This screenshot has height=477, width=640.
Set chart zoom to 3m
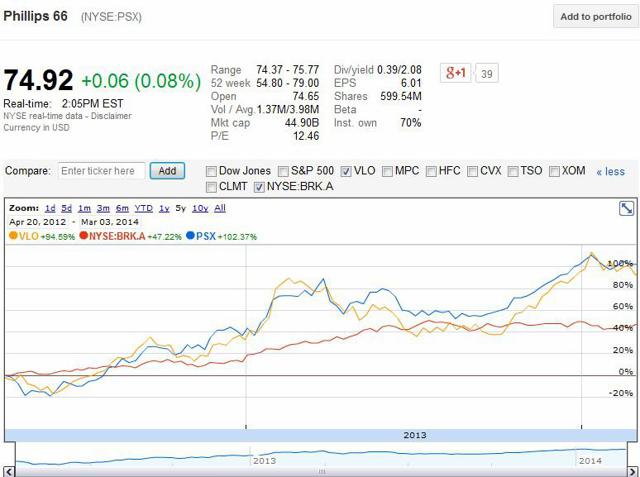tap(103, 208)
